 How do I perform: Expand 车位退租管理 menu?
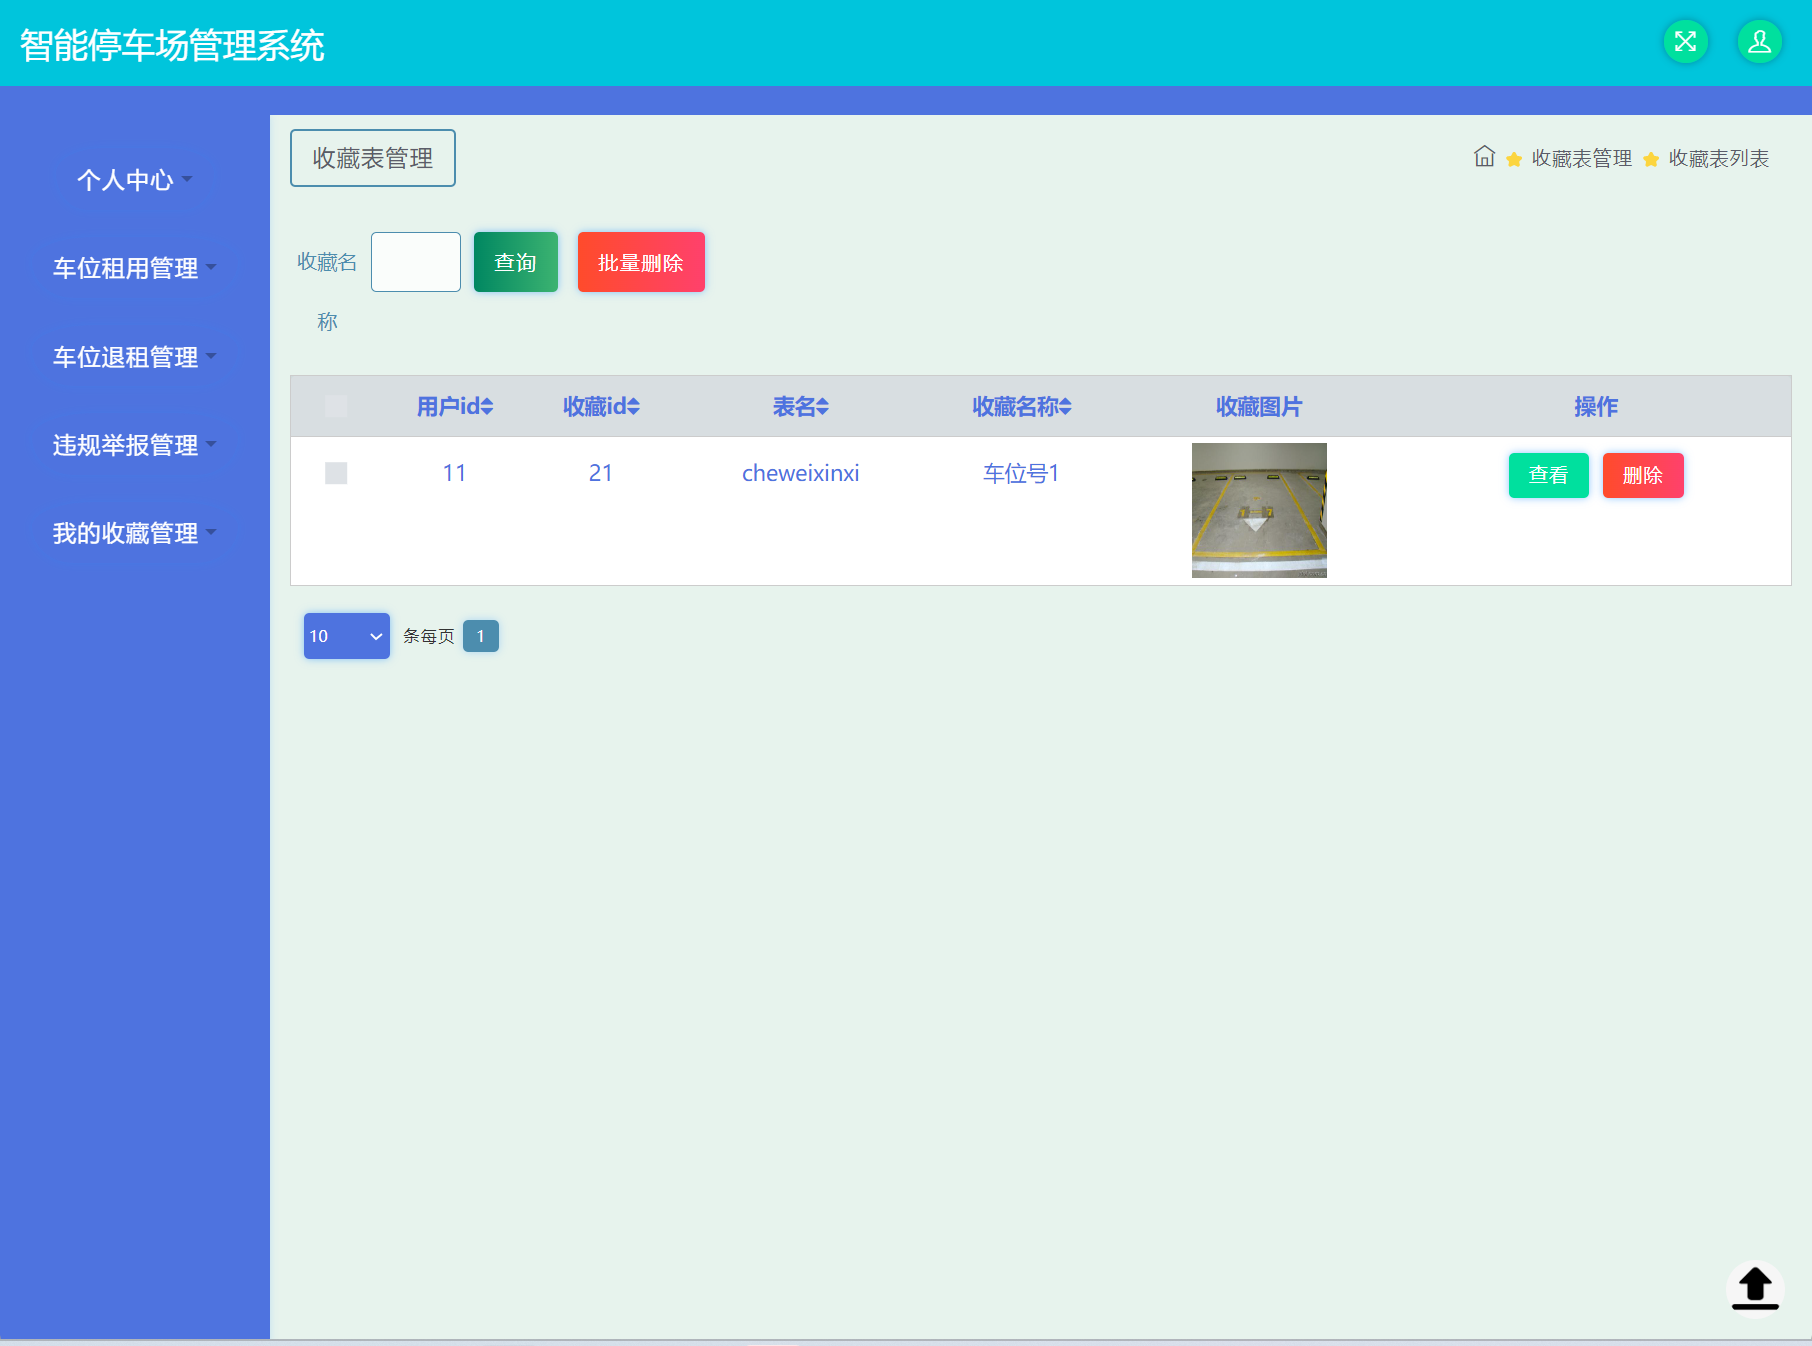click(135, 357)
